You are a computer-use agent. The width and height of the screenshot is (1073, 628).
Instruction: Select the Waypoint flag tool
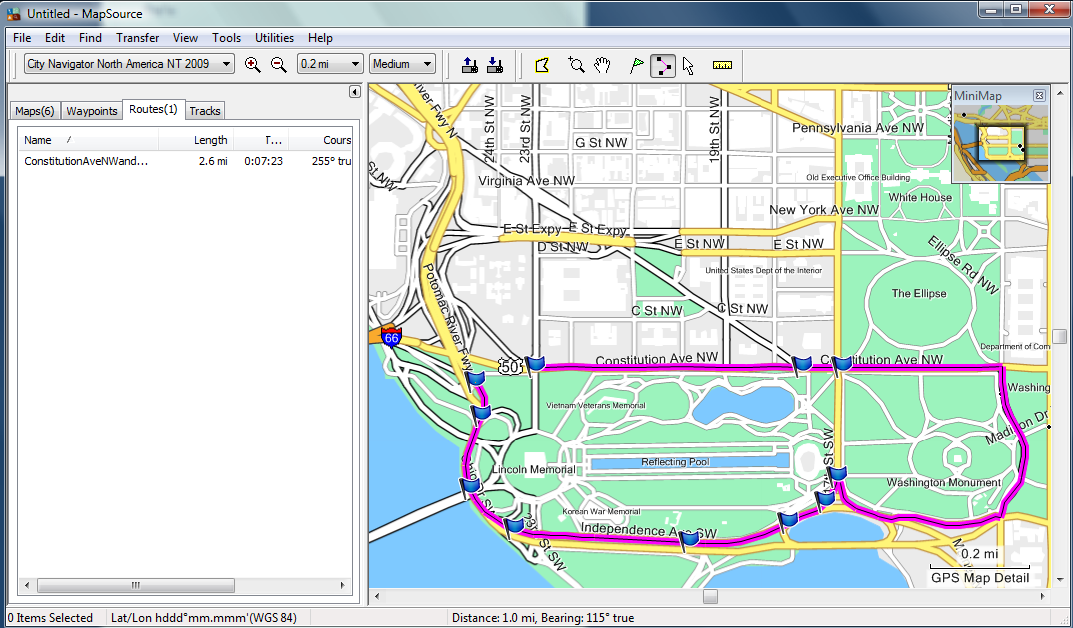[x=636, y=65]
